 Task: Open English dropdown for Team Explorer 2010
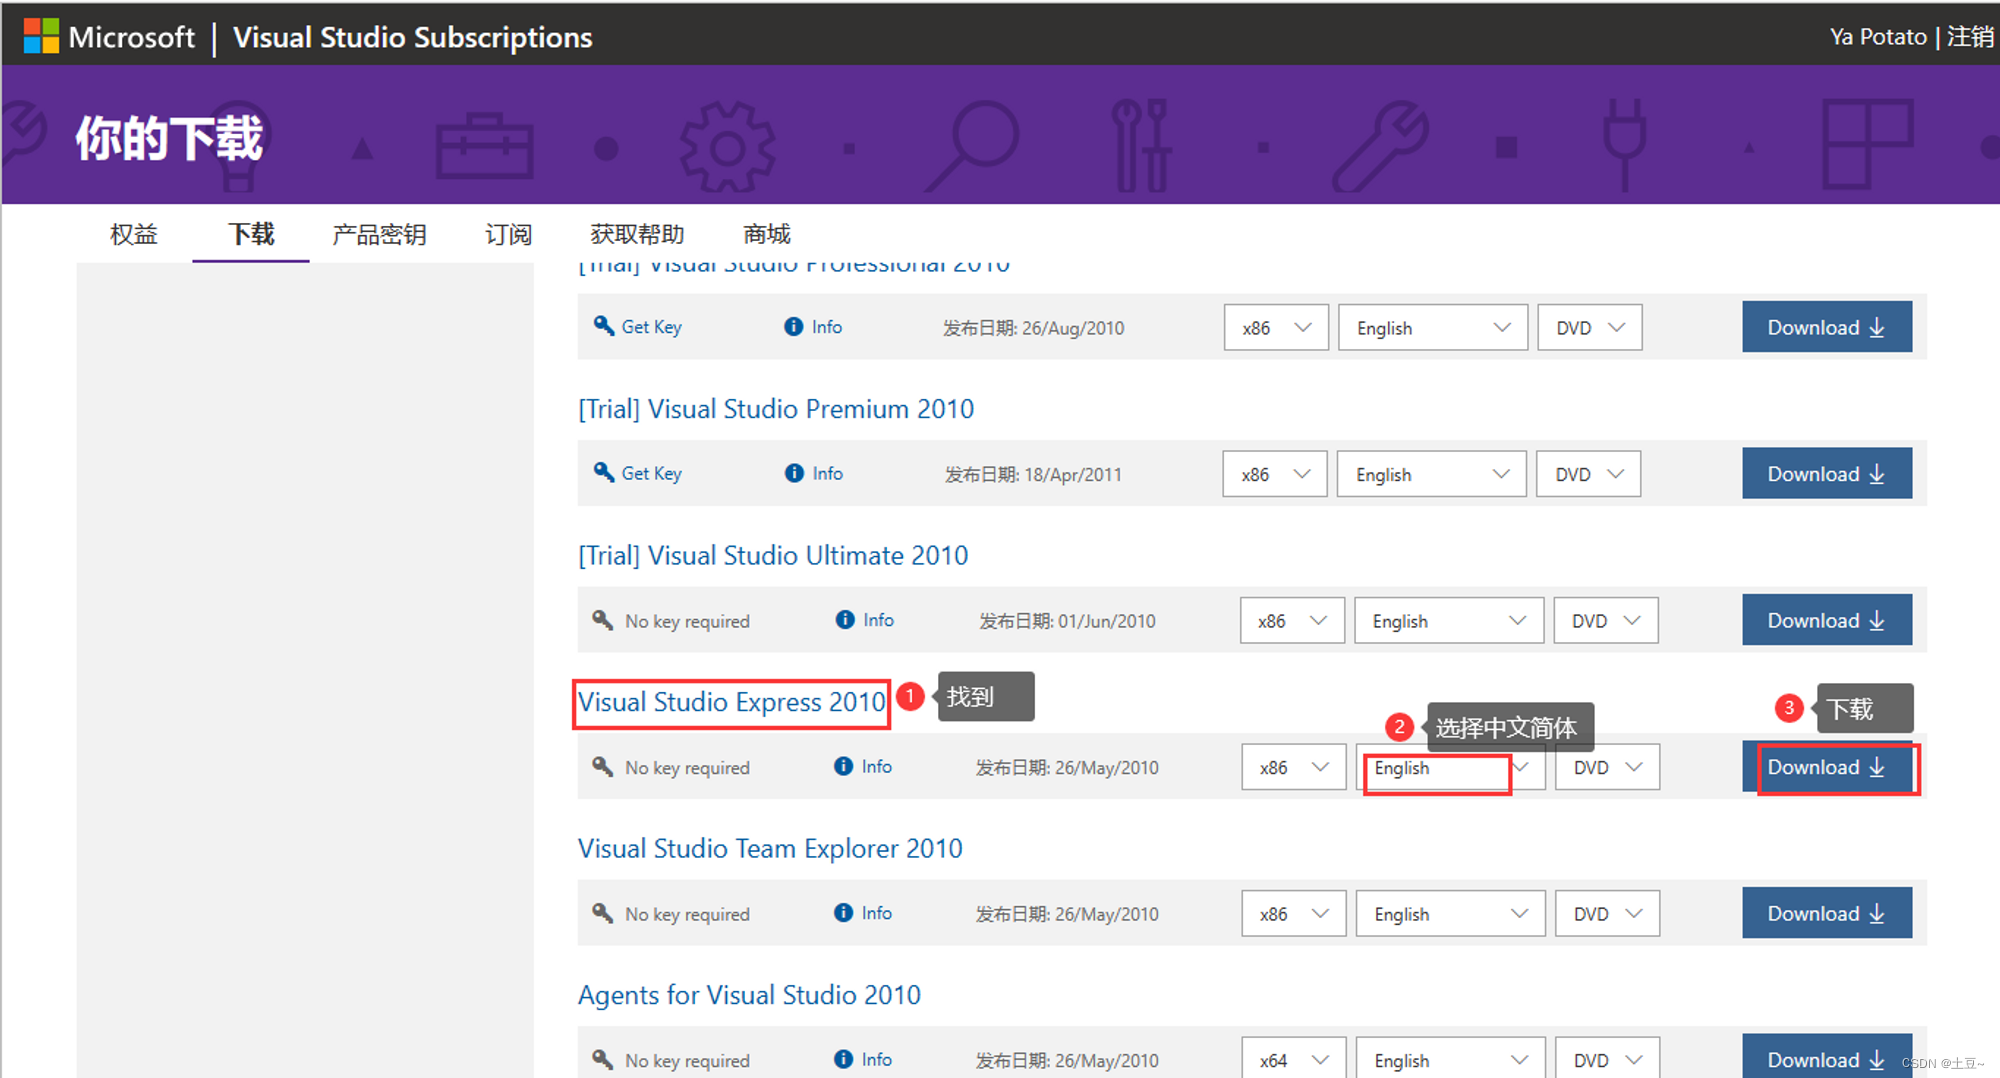[1450, 913]
